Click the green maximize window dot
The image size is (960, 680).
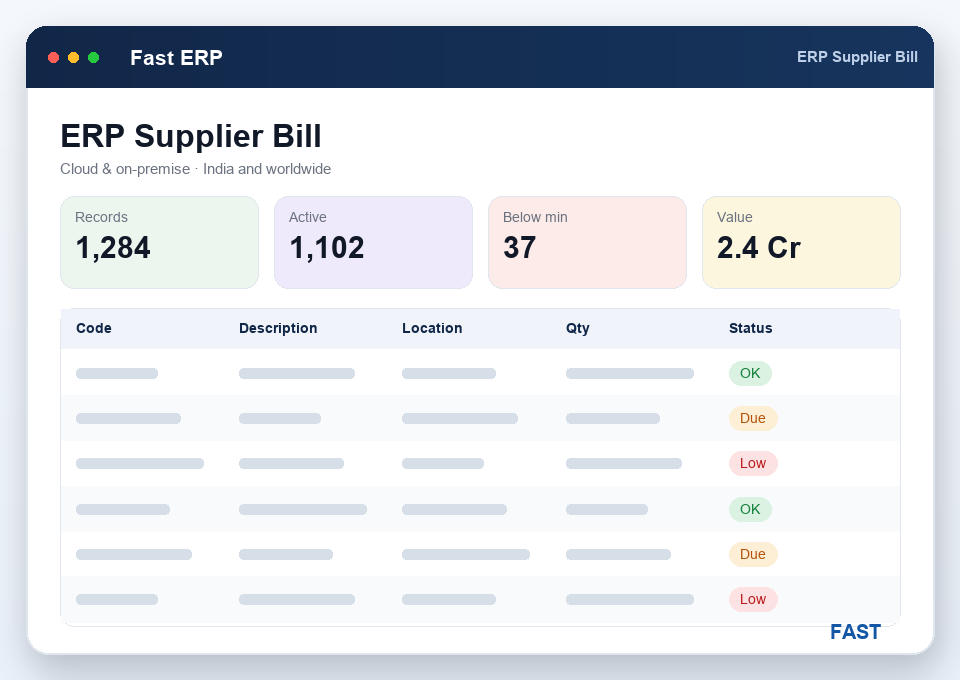point(94,58)
